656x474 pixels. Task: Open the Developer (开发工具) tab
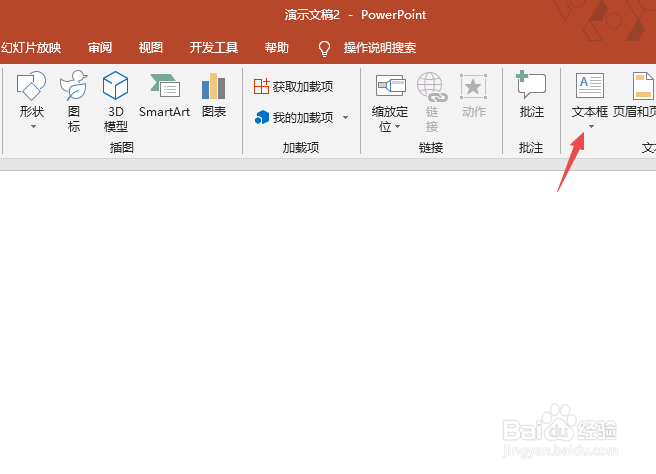coord(214,48)
